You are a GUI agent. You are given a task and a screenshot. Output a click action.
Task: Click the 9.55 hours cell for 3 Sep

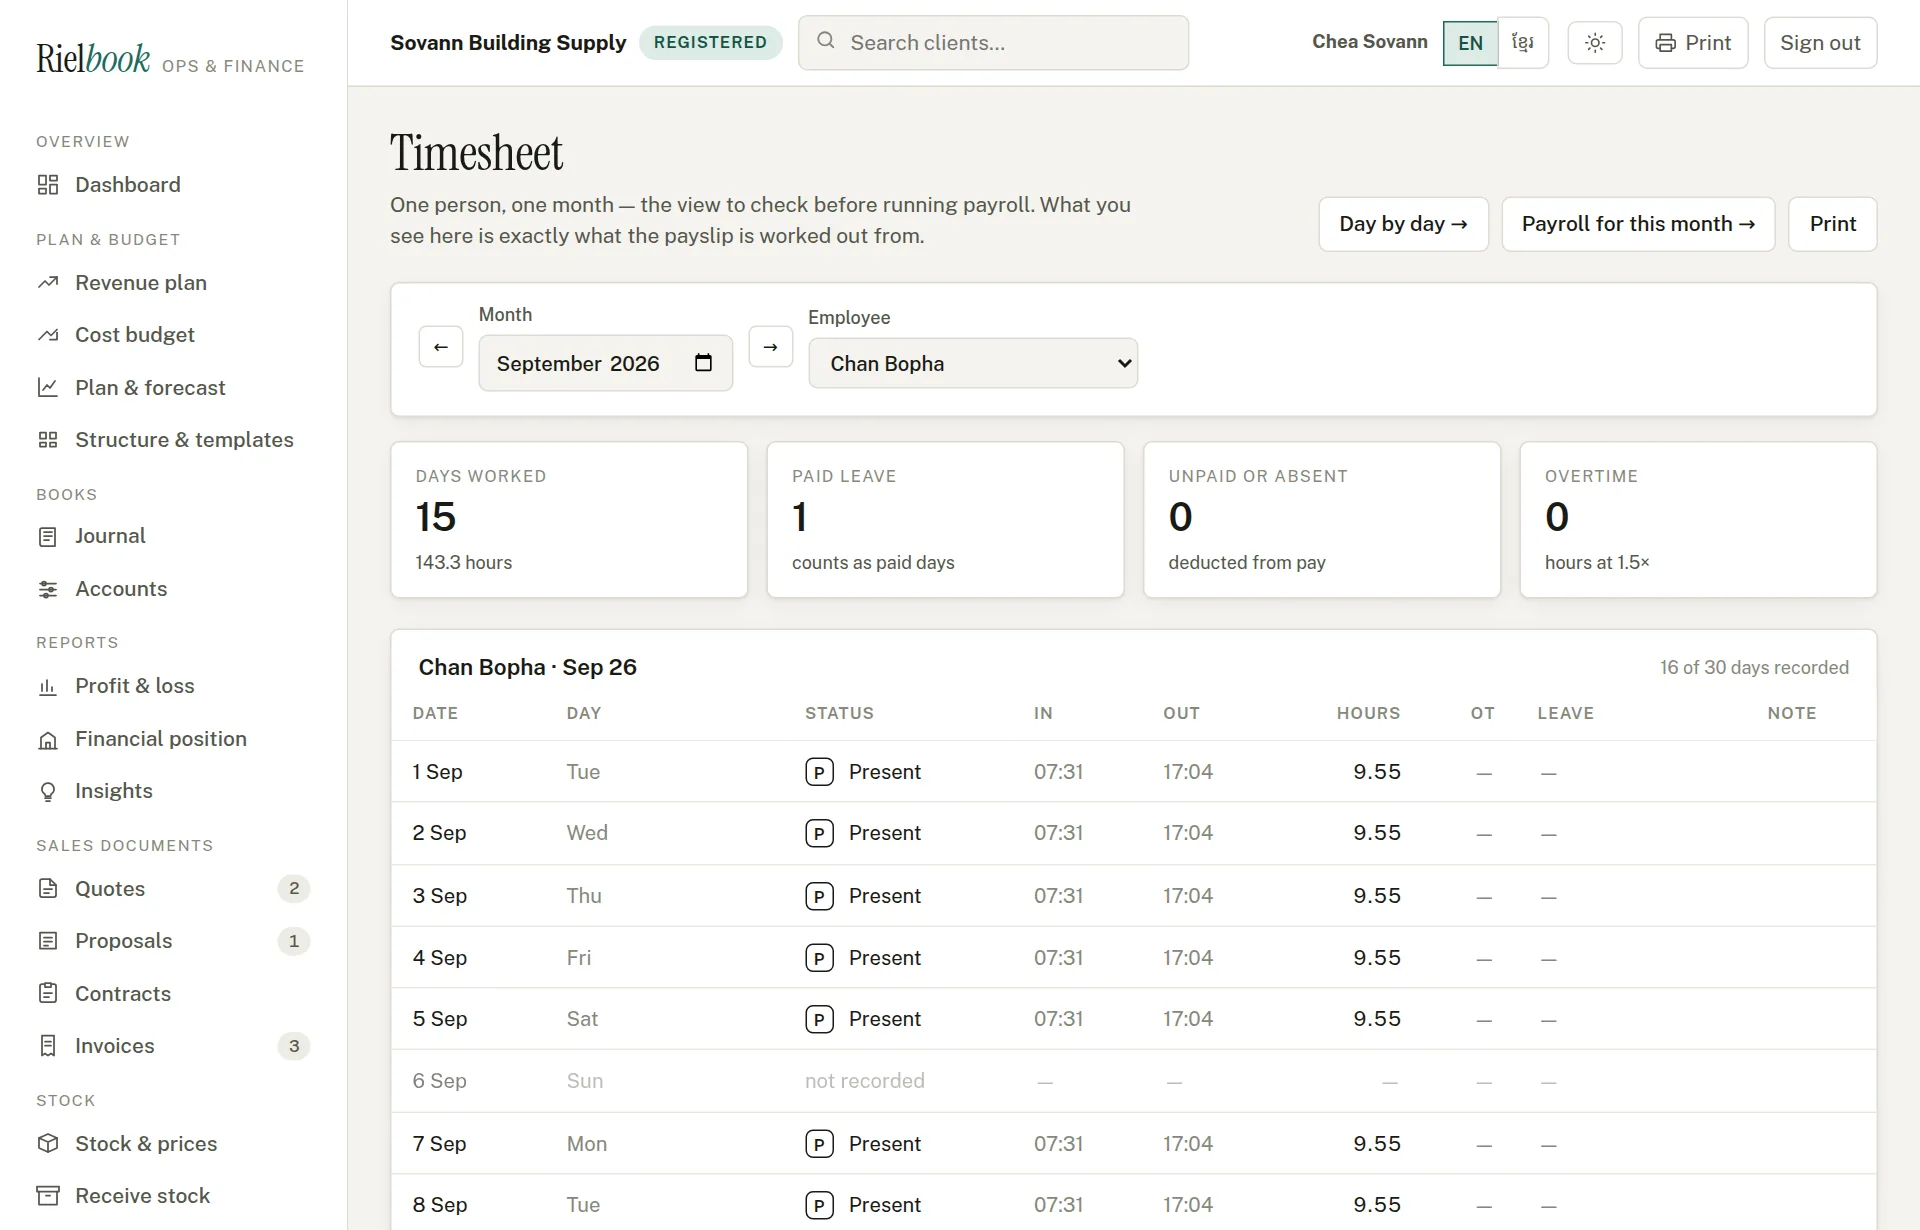[x=1377, y=896]
